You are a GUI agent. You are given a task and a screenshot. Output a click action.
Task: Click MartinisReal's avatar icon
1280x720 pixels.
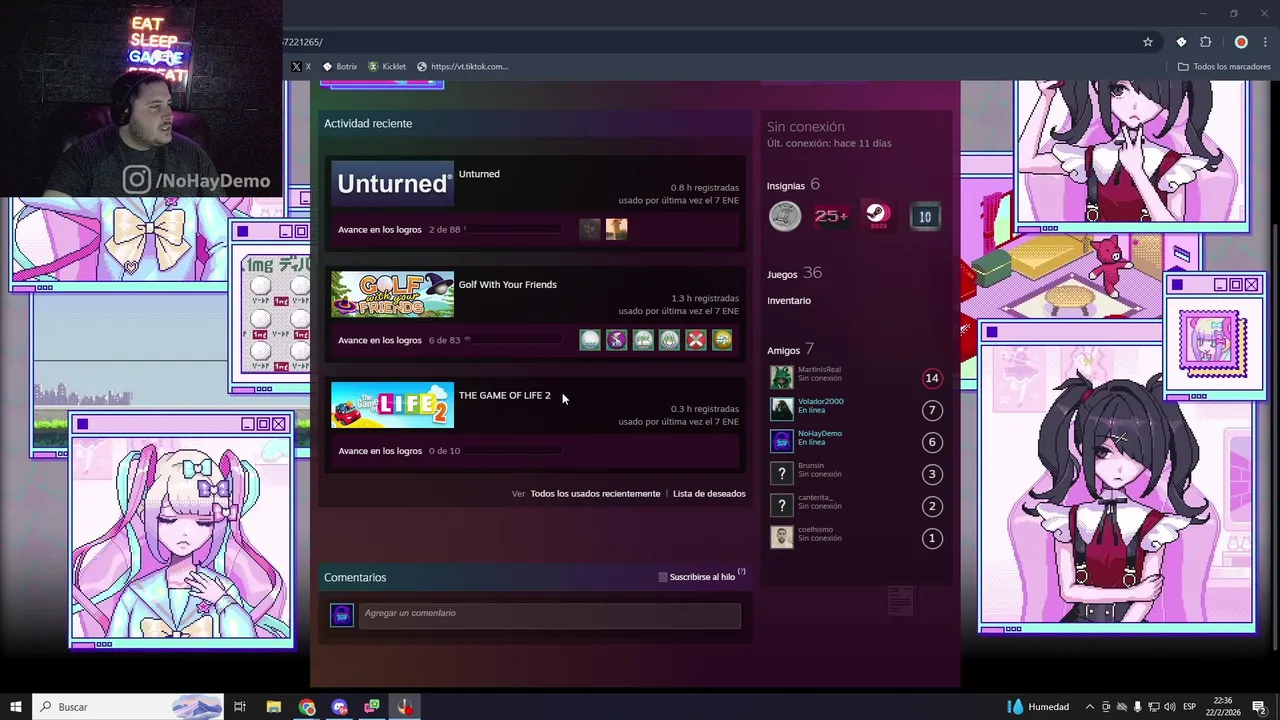pos(782,377)
